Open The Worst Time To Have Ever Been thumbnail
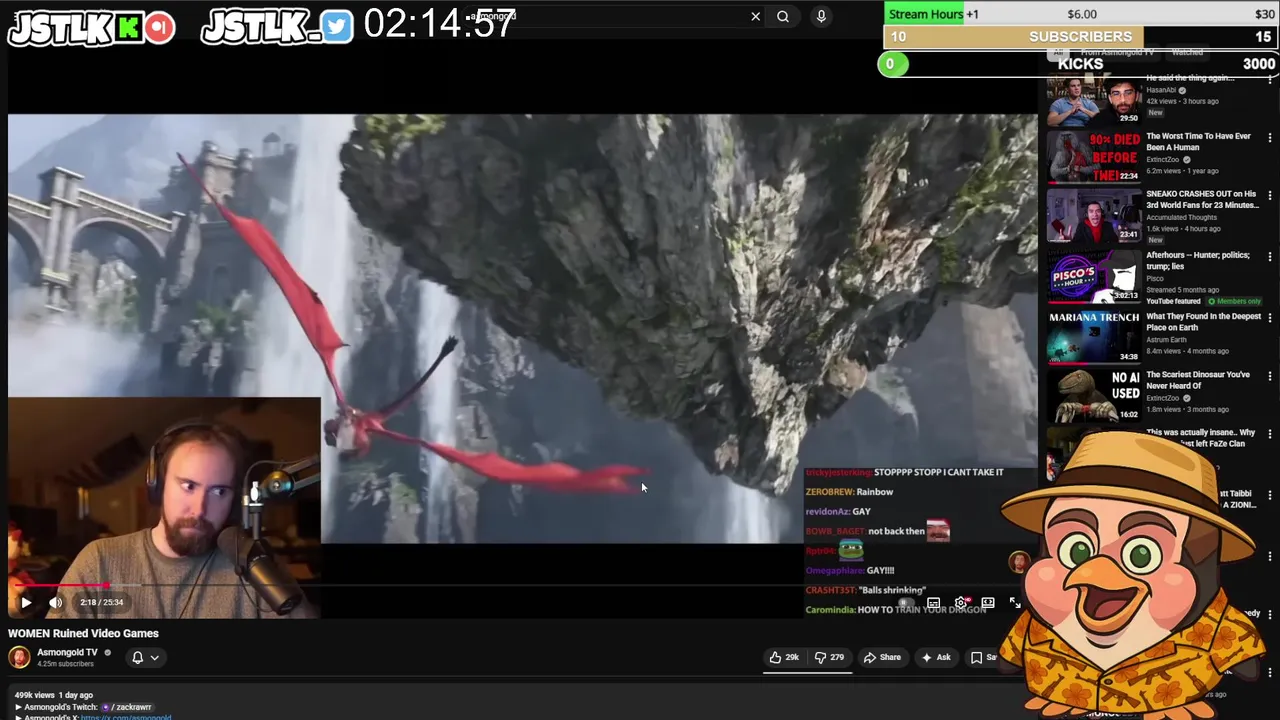1280x720 pixels. tap(1093, 156)
